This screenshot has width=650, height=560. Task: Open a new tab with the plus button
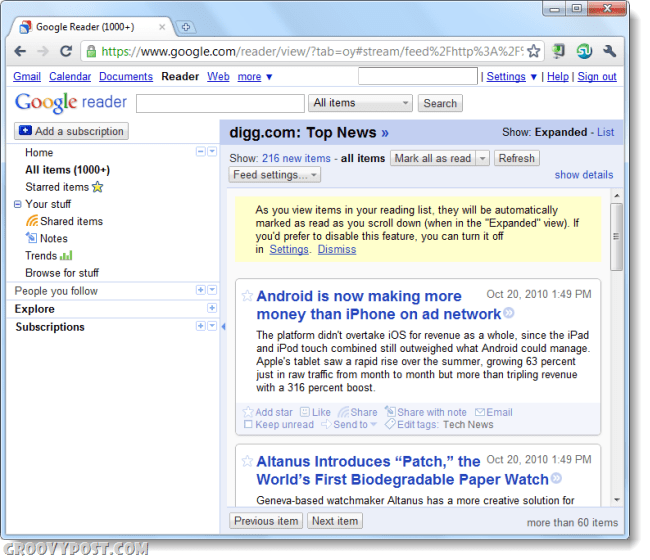click(186, 27)
